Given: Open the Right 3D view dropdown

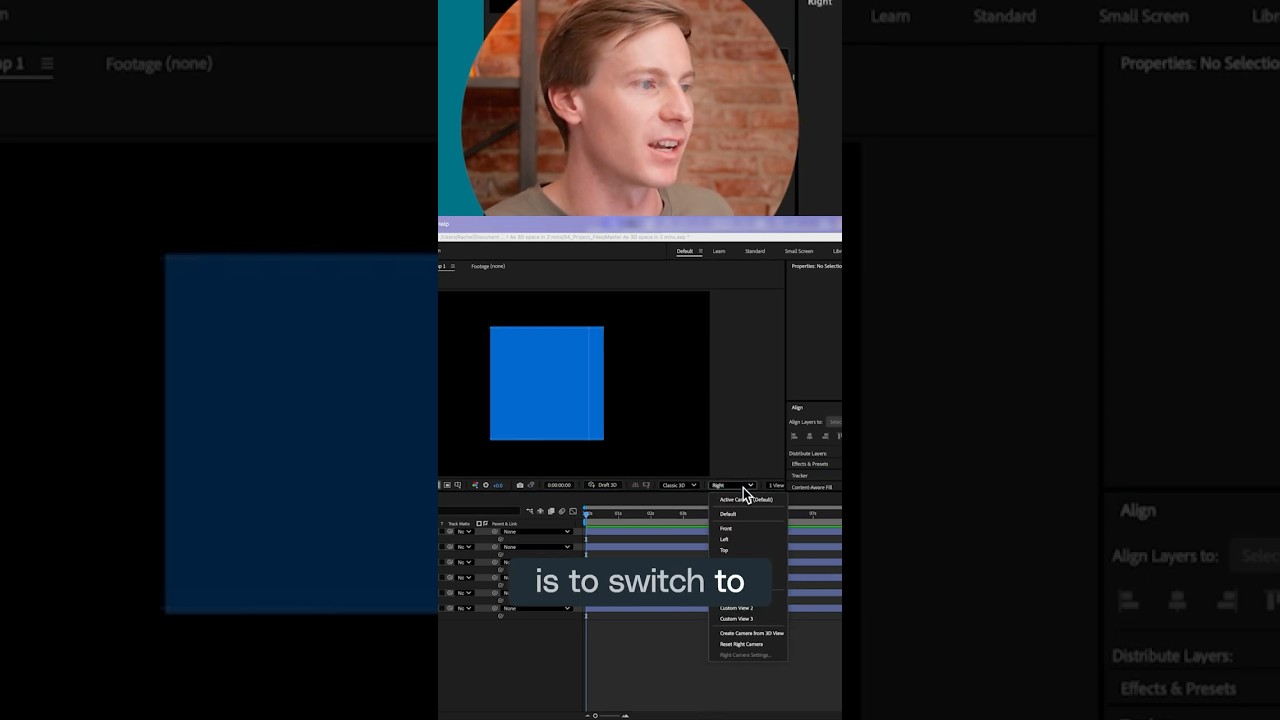Looking at the screenshot, I should point(733,485).
